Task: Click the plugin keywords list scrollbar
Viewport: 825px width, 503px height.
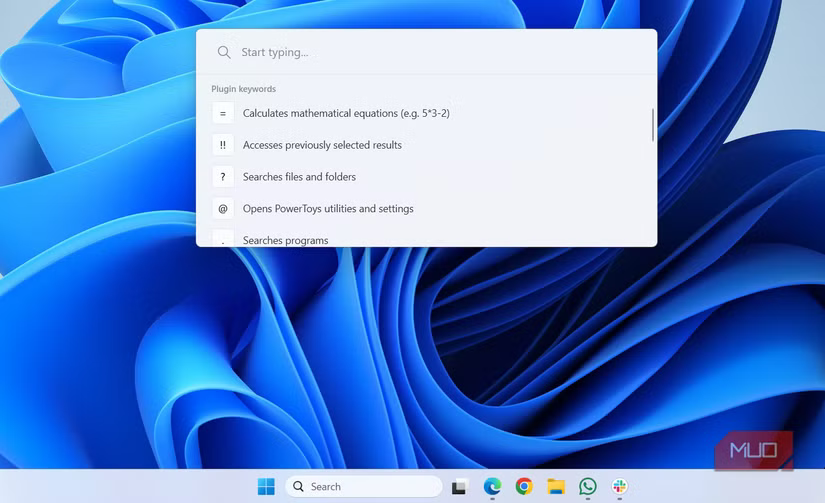Action: point(653,126)
